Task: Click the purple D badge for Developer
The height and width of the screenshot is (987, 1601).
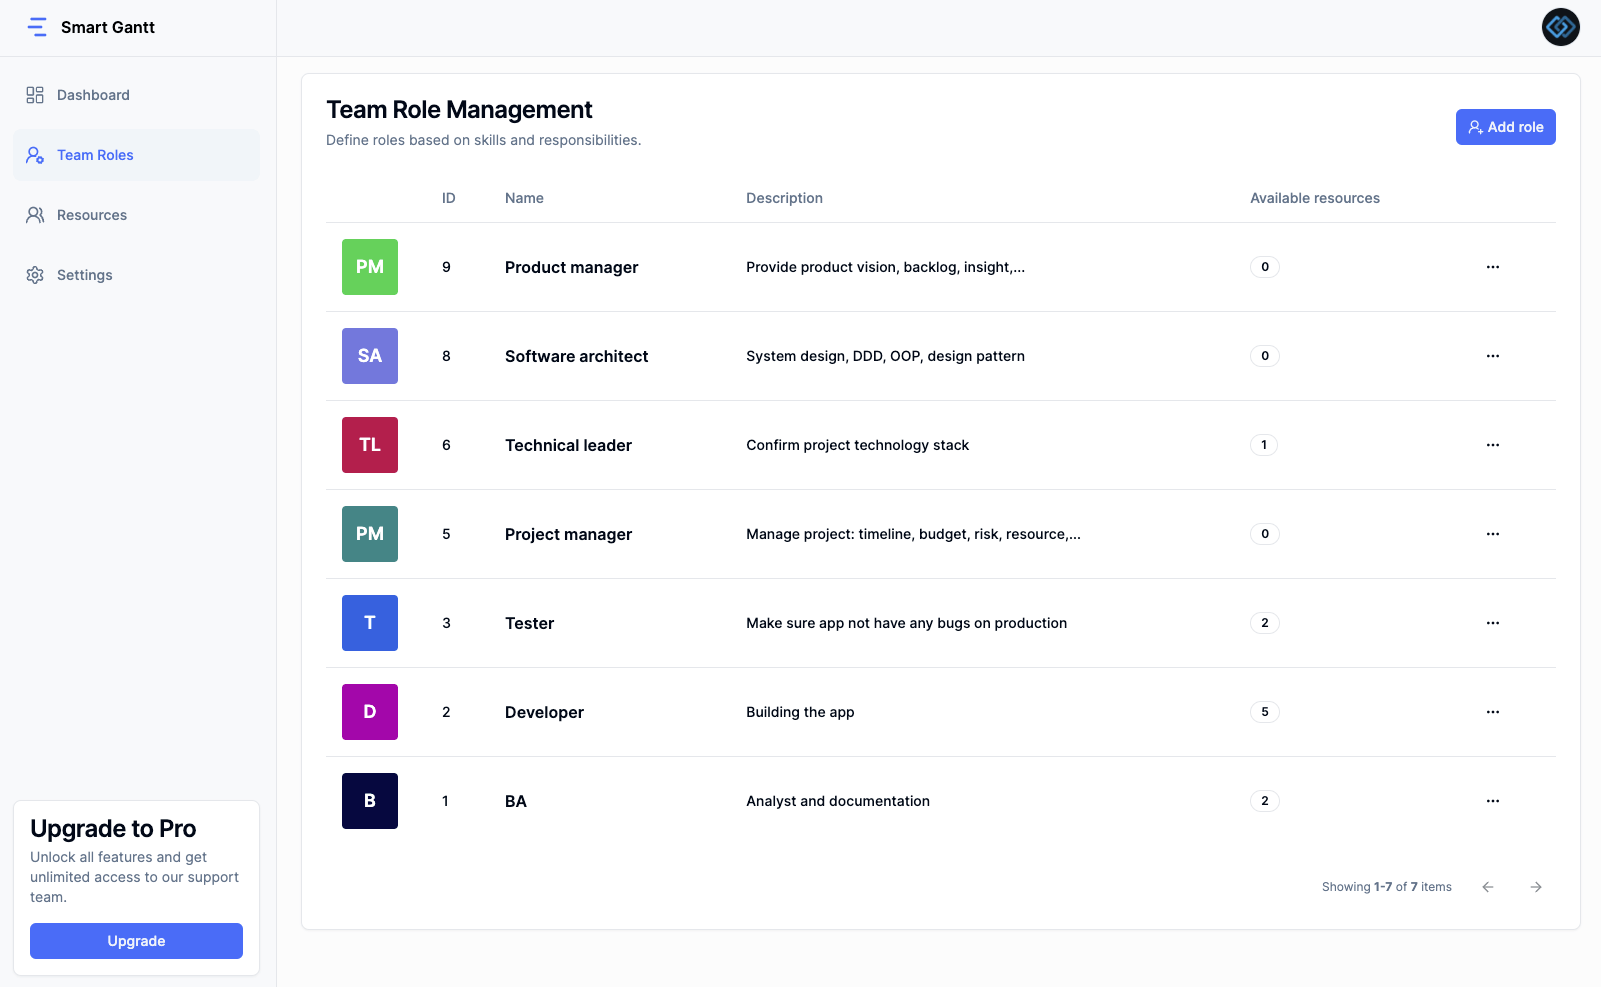Action: click(x=370, y=712)
